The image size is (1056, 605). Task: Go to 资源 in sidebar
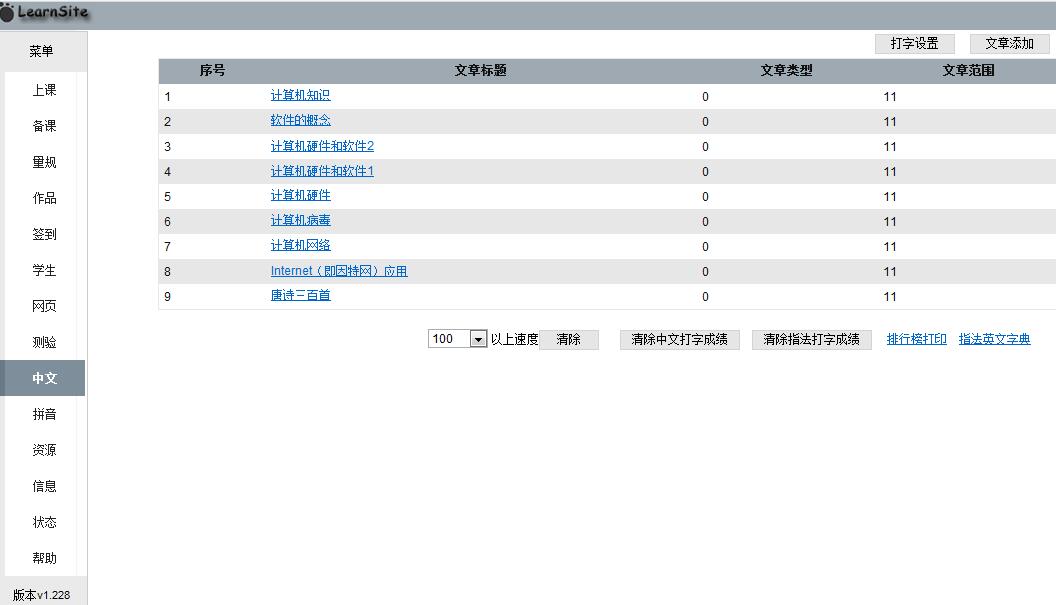point(44,450)
